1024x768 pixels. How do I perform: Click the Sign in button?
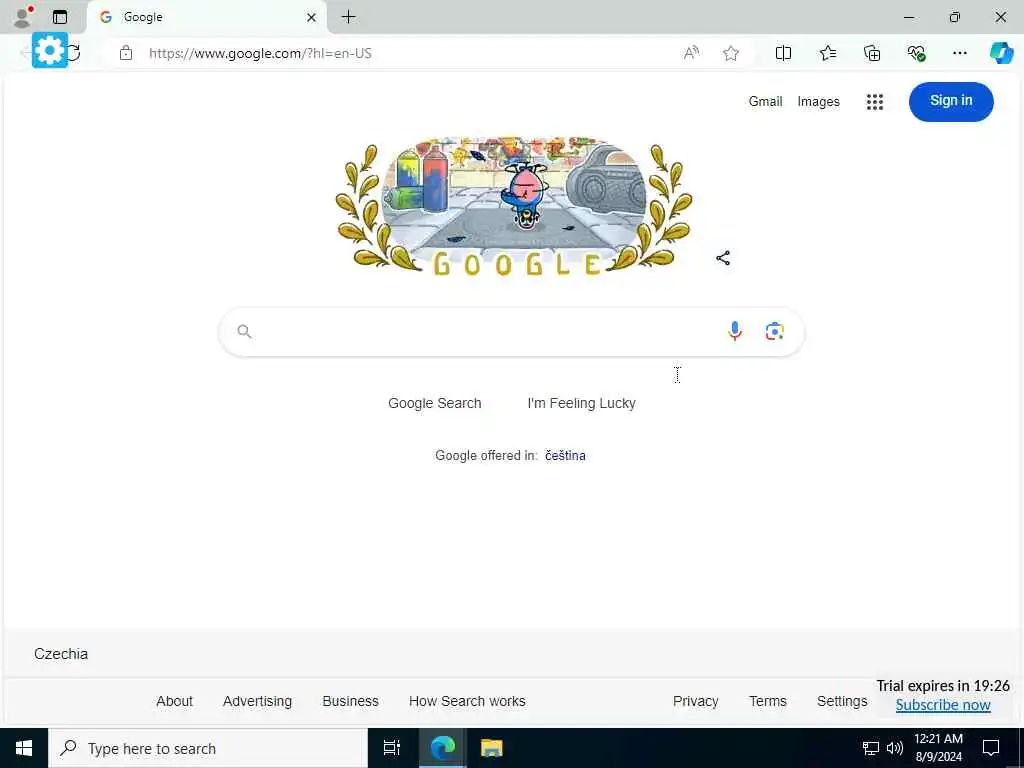tap(951, 101)
